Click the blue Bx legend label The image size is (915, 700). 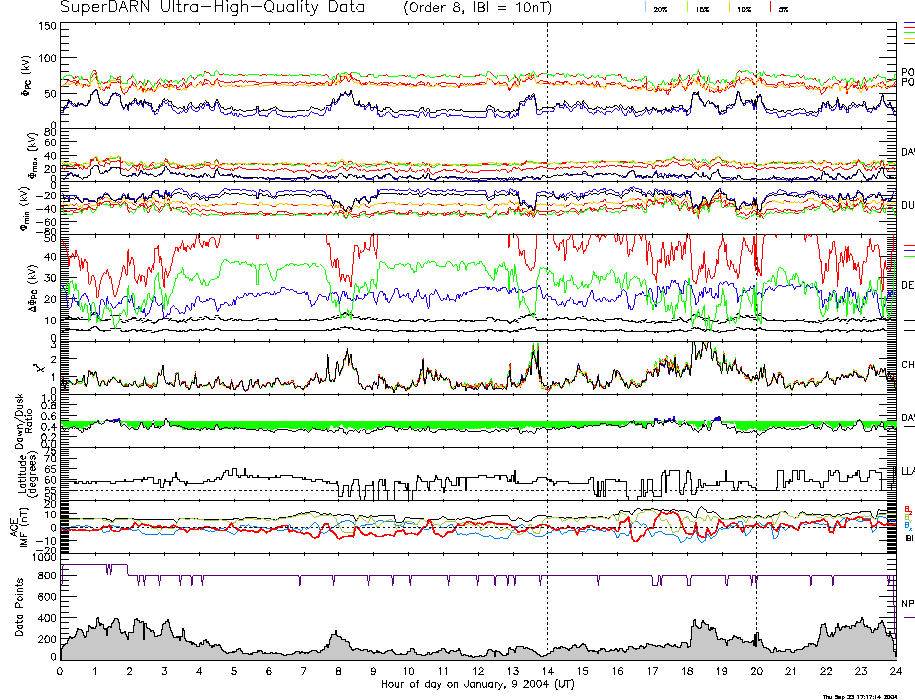[x=908, y=525]
